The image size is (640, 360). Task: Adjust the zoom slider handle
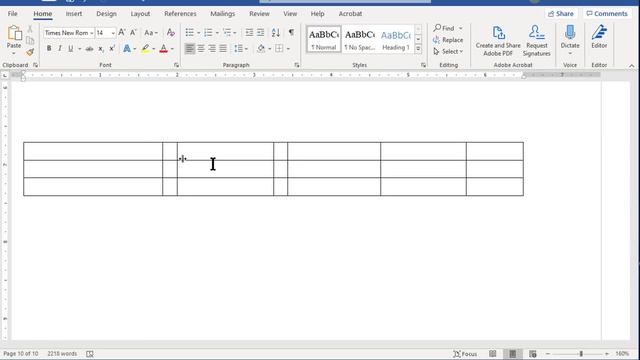(x=581, y=353)
